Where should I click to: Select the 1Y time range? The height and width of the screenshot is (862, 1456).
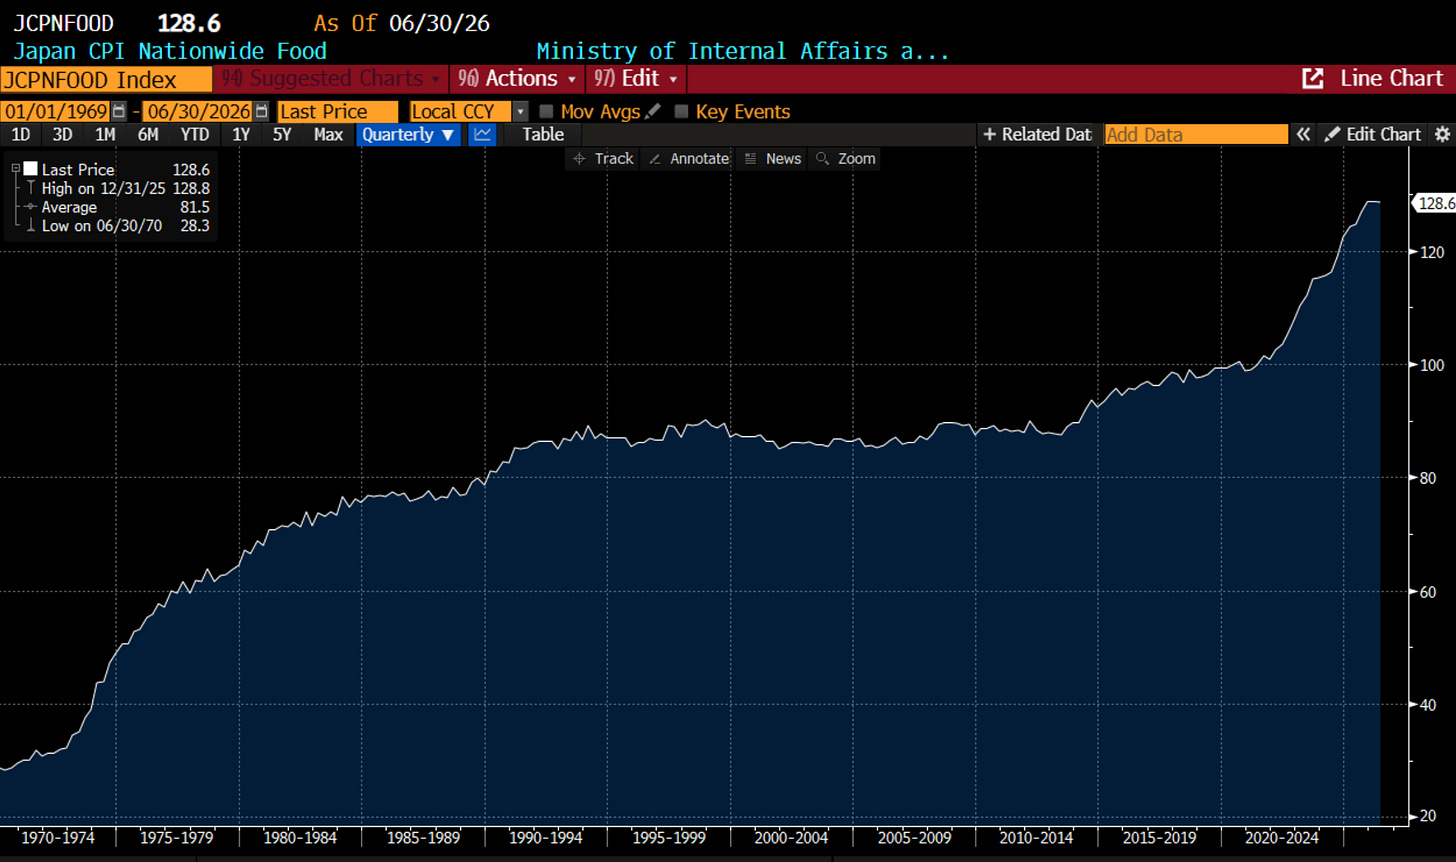(241, 135)
